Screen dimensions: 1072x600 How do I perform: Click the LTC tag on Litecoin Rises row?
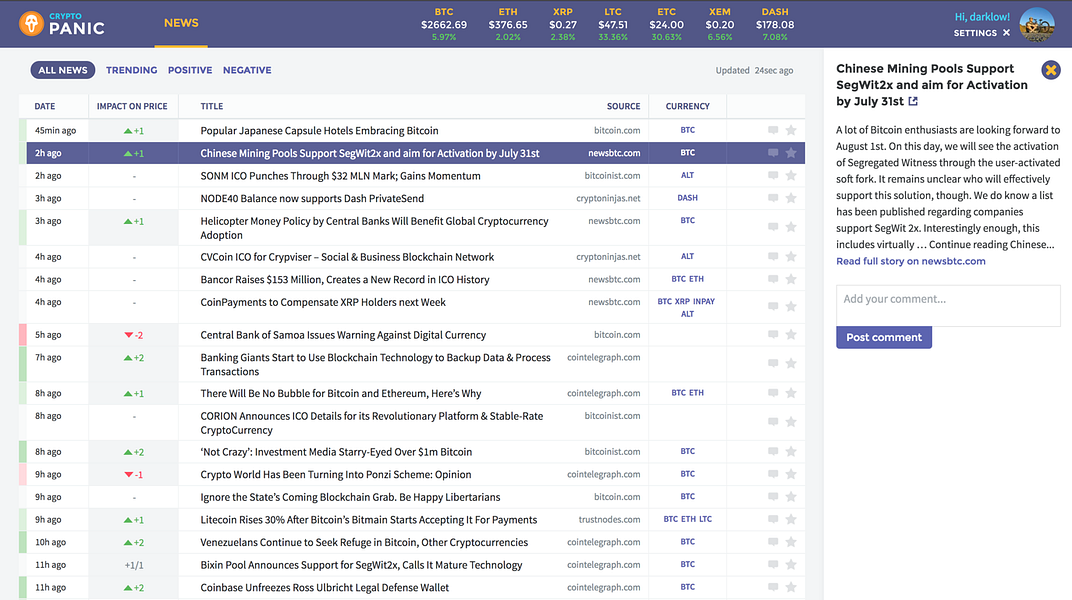(x=706, y=519)
